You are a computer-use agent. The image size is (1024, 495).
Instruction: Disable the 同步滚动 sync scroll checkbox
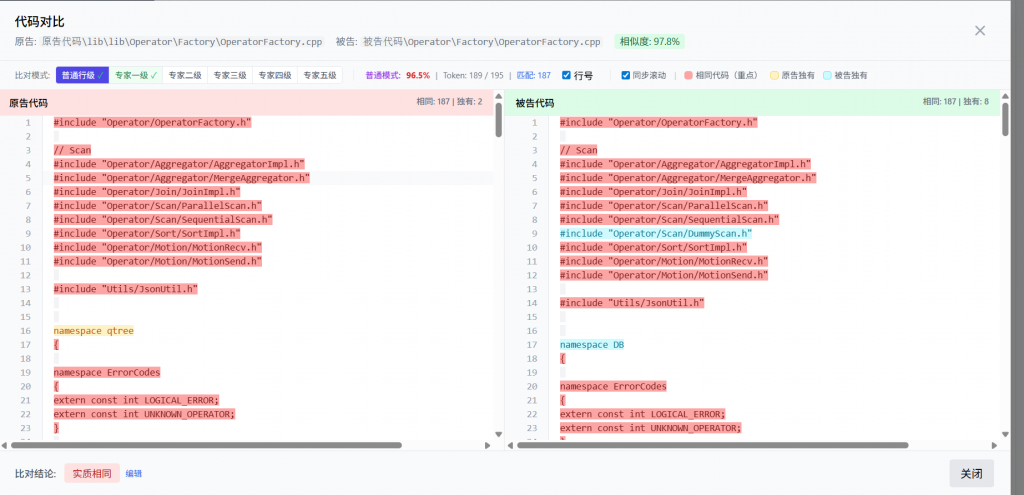click(x=626, y=75)
